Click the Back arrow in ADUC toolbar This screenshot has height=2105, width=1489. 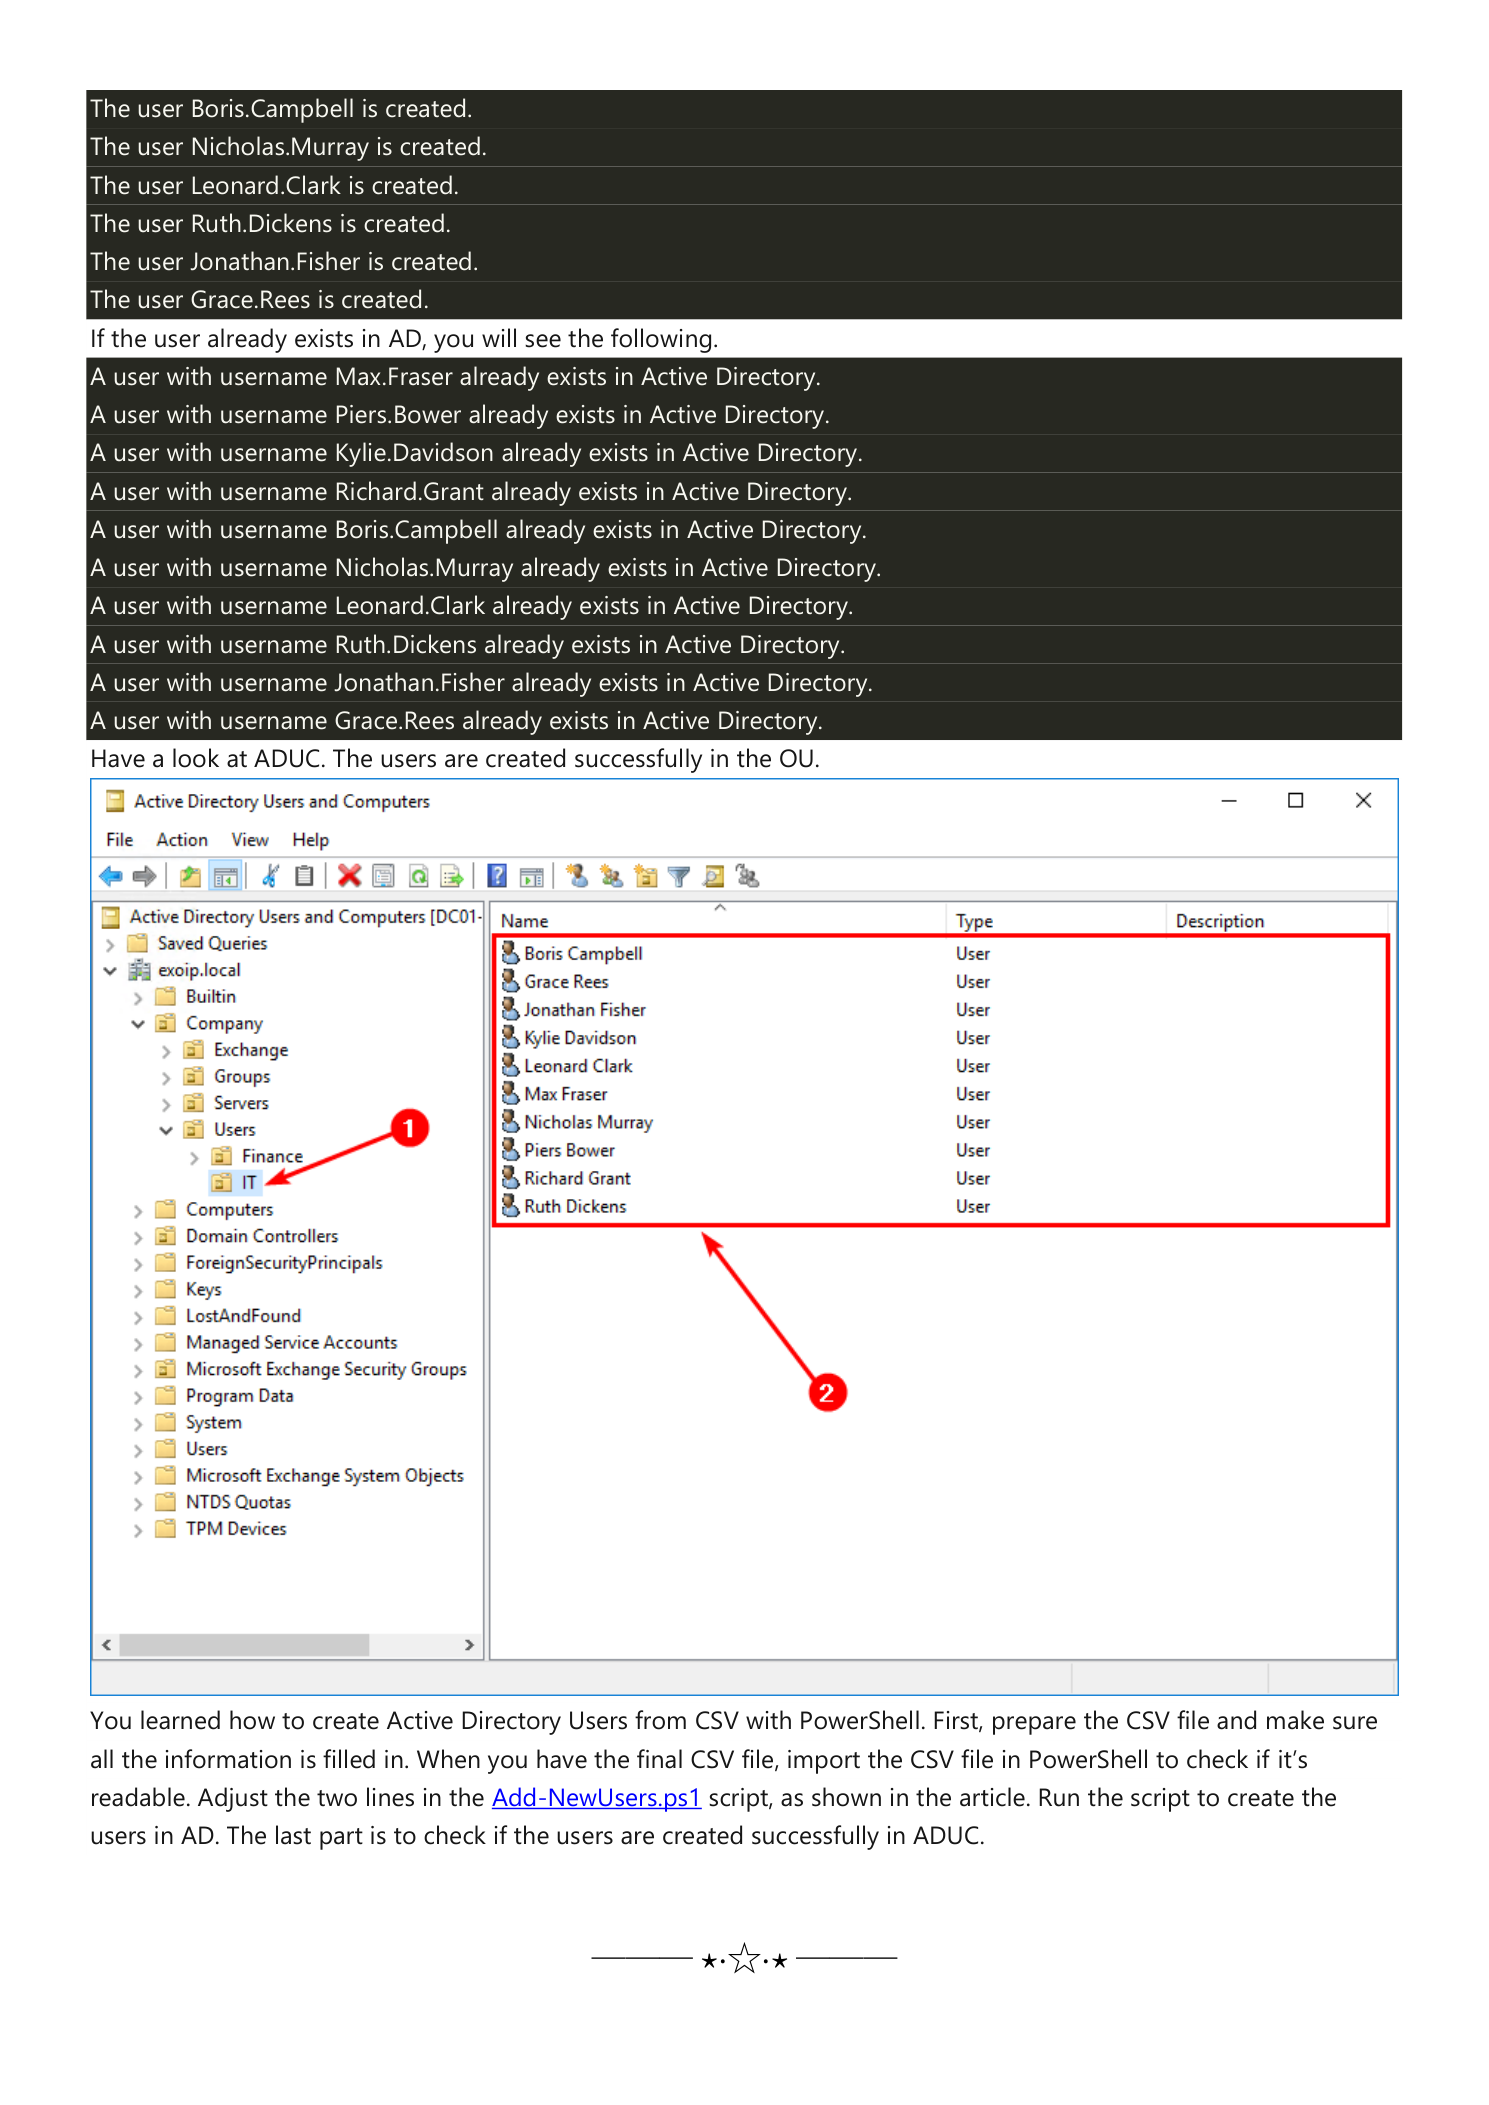111,877
